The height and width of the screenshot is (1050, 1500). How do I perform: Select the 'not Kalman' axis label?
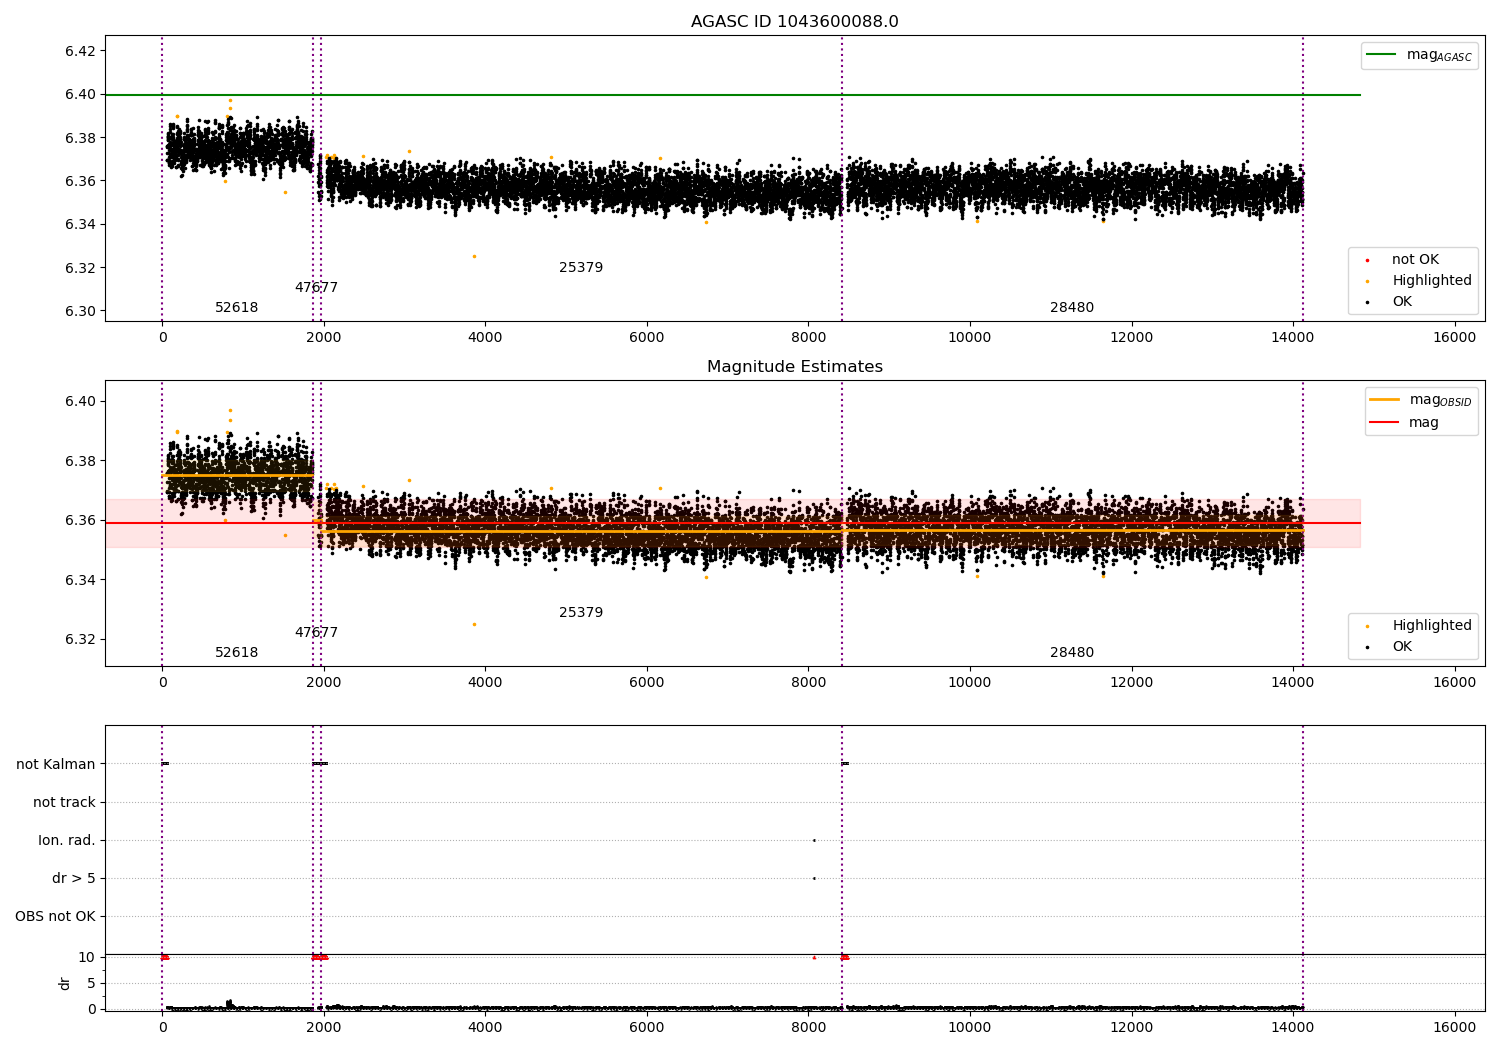click(x=56, y=764)
